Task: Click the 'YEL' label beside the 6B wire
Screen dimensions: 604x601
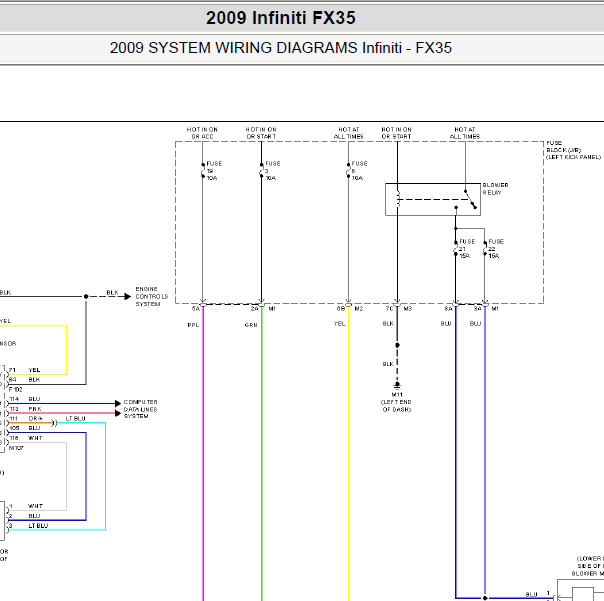Action: 339,324
